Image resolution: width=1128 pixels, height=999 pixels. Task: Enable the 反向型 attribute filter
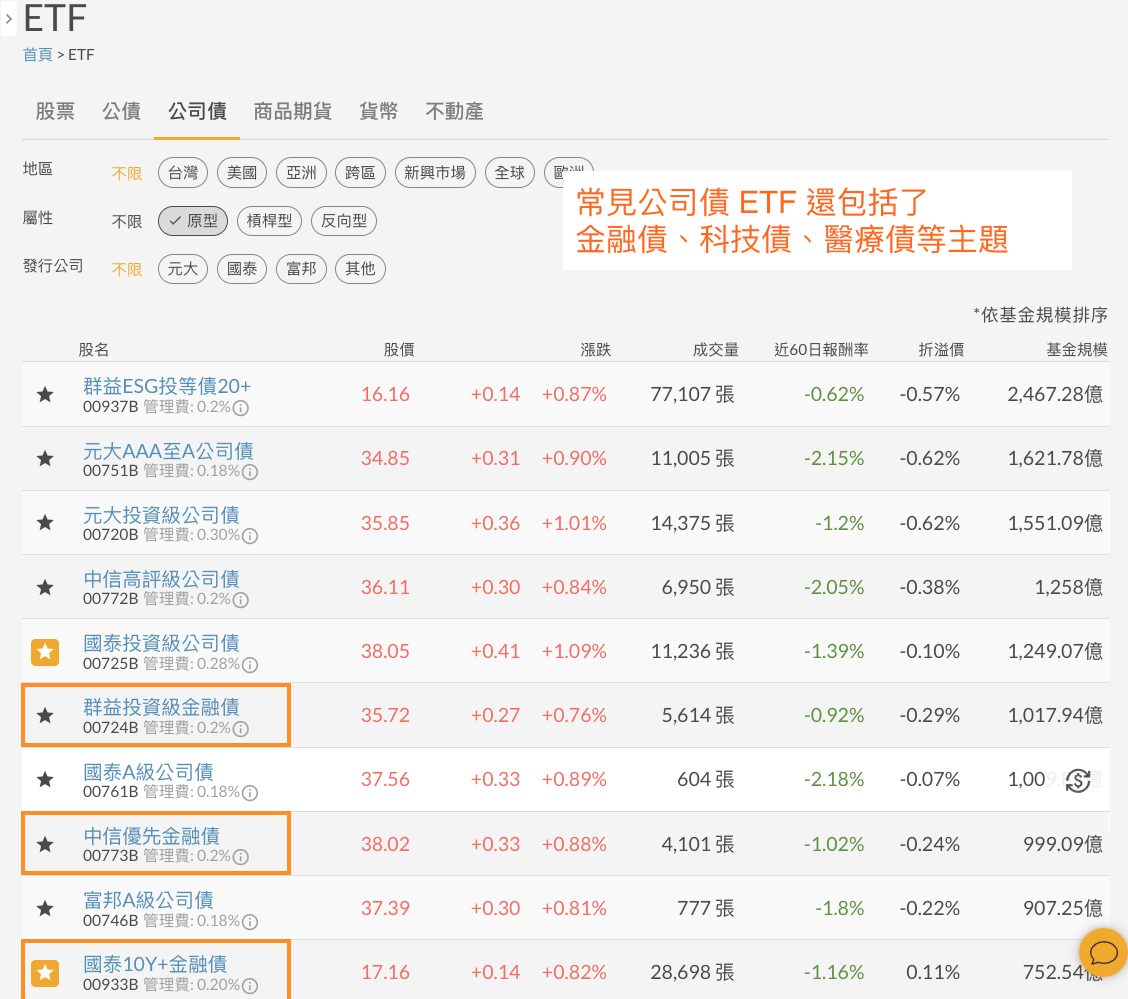click(x=343, y=221)
